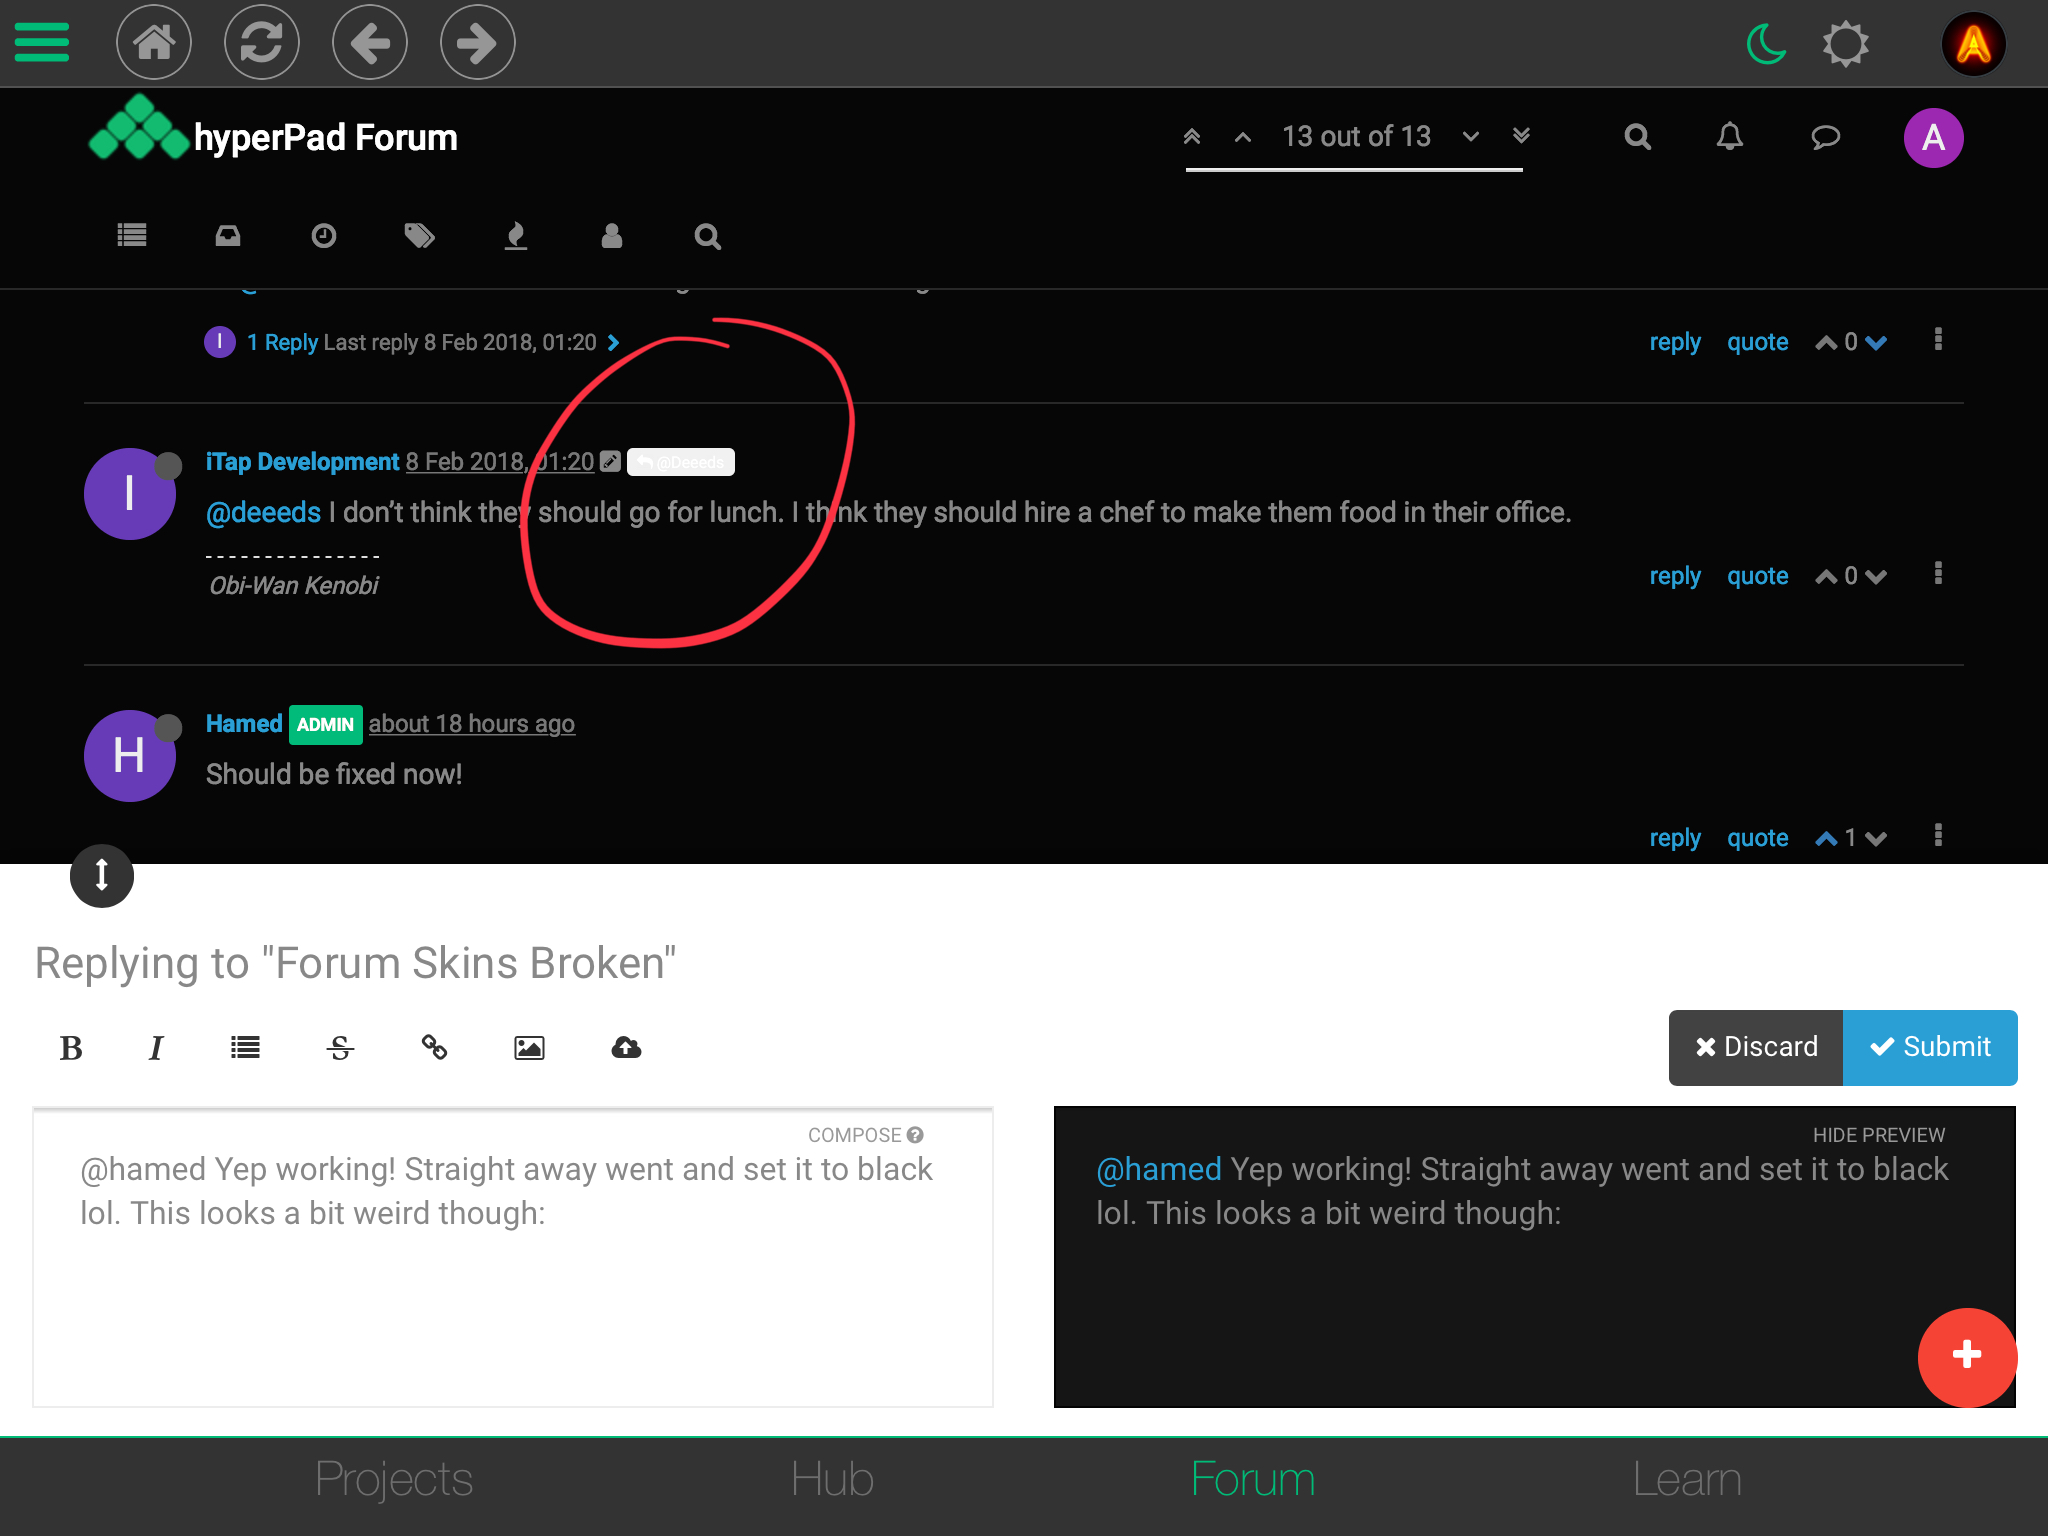Screen dimensions: 2048x1536
Task: Open forum notifications bell
Action: tap(1730, 137)
